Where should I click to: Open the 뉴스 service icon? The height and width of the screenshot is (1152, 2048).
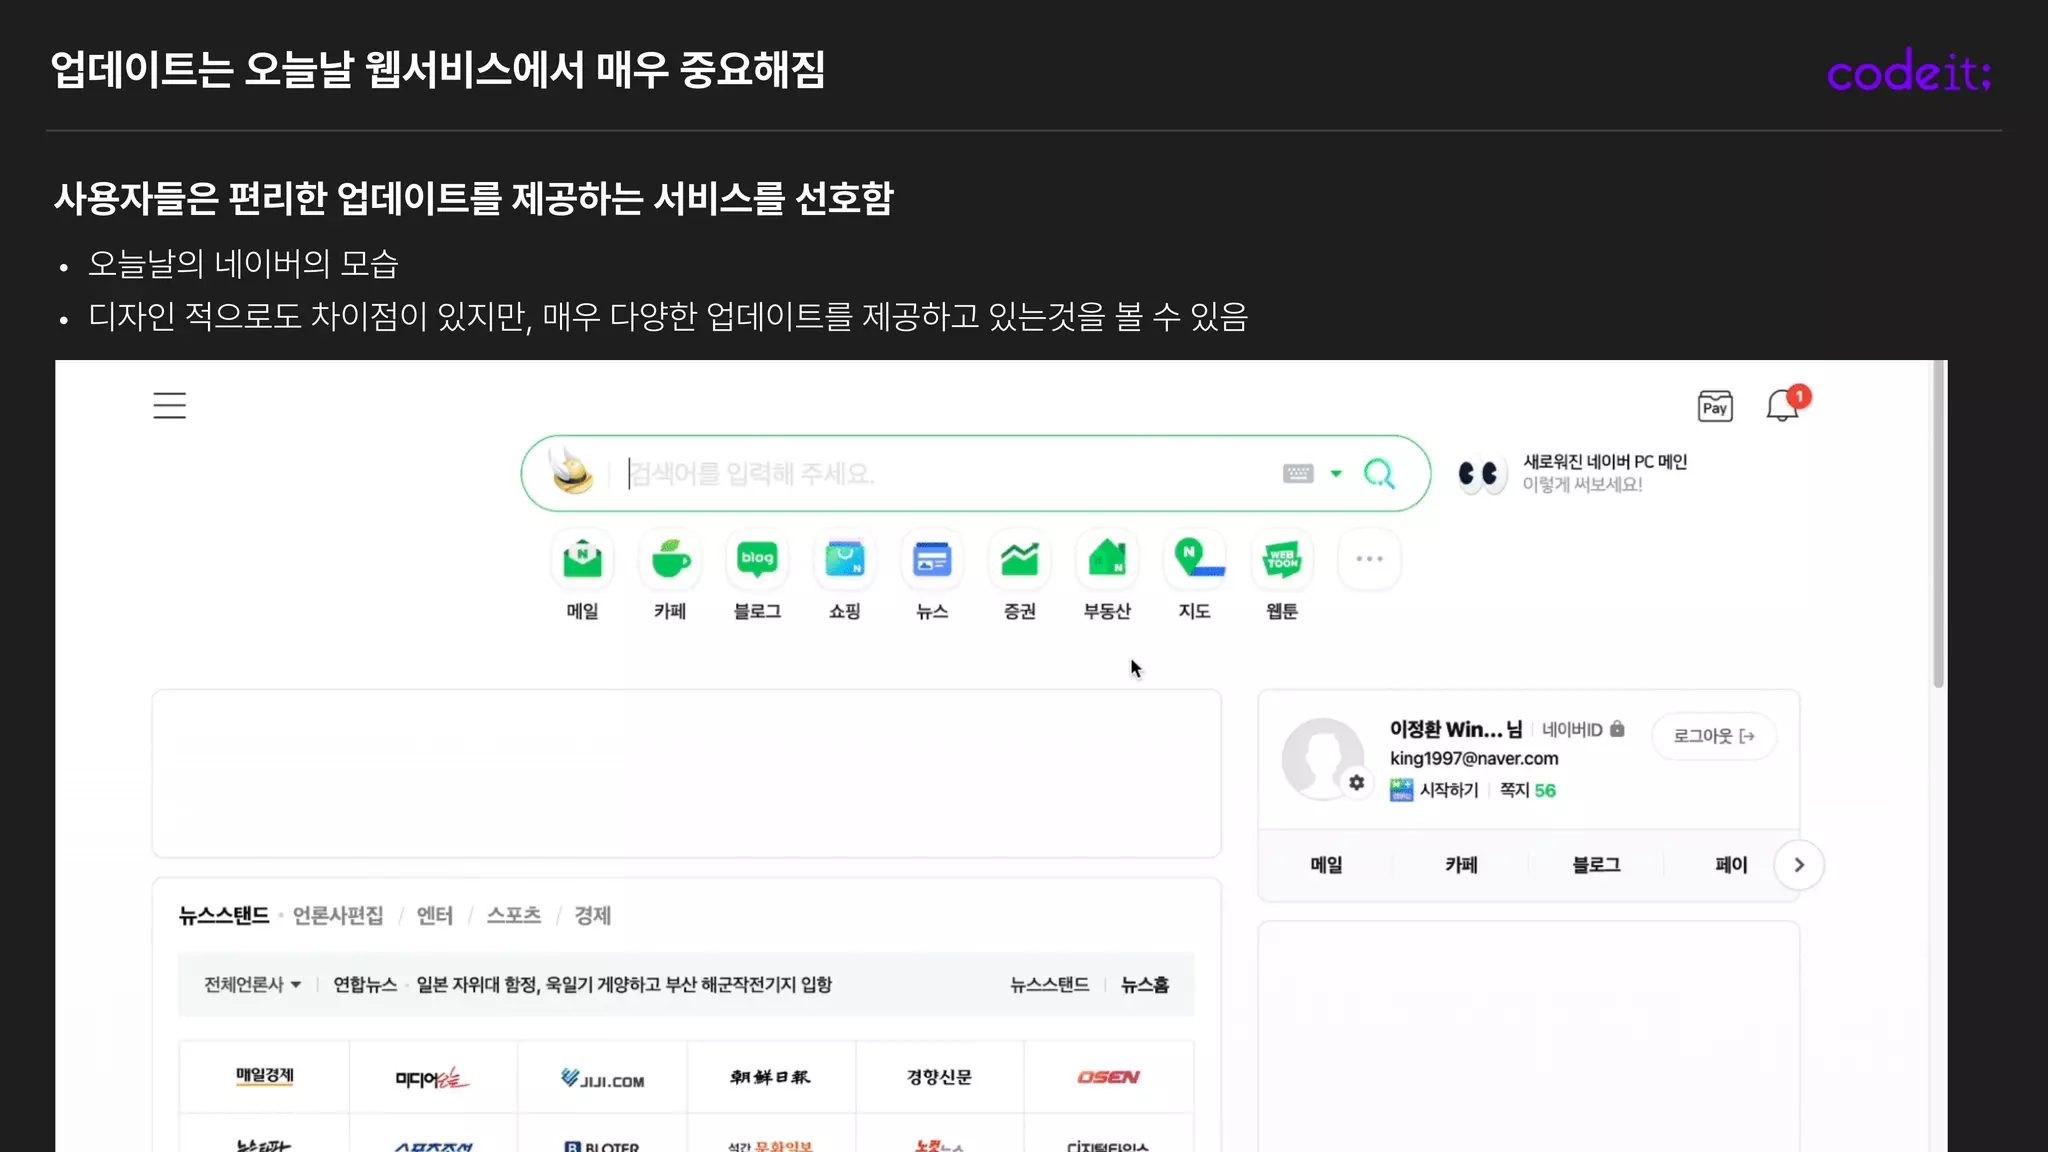pyautogui.click(x=932, y=559)
